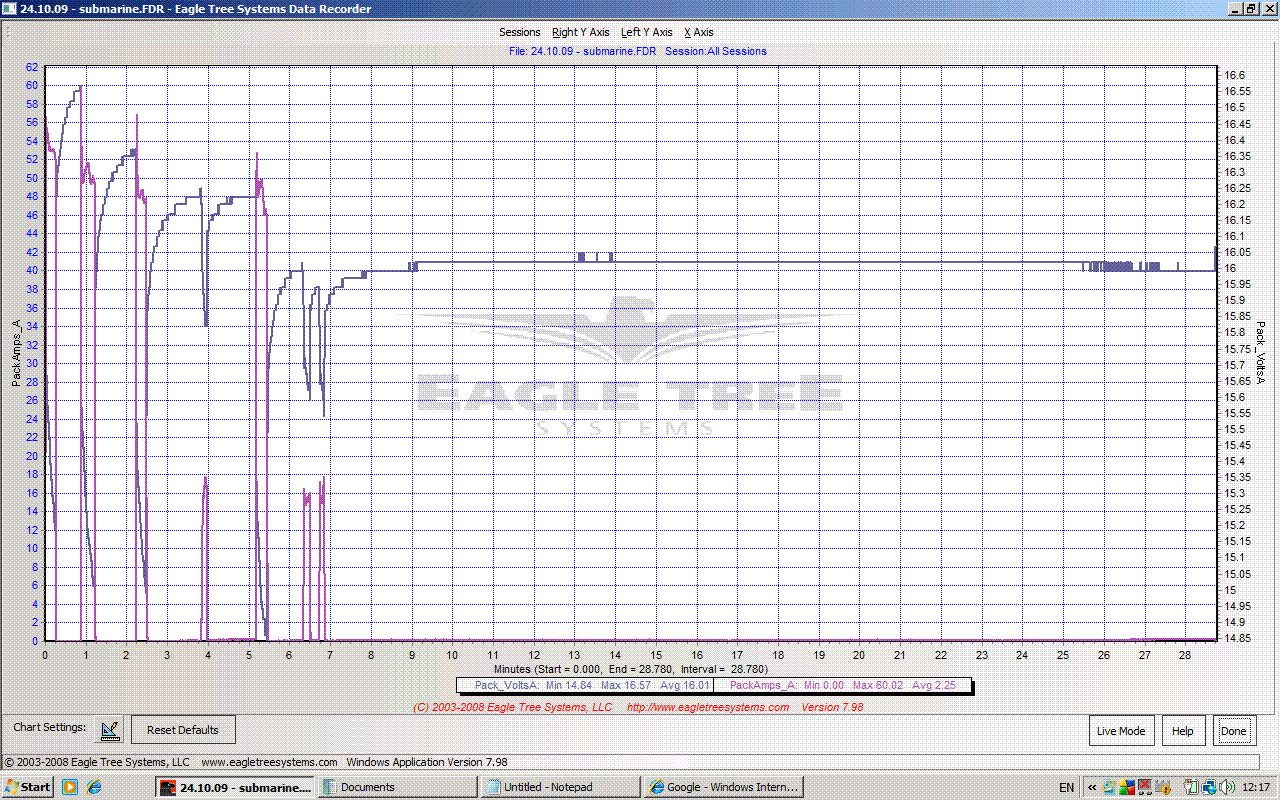This screenshot has height=800, width=1280.
Task: Click the chart settings graph icon
Action: coord(110,730)
